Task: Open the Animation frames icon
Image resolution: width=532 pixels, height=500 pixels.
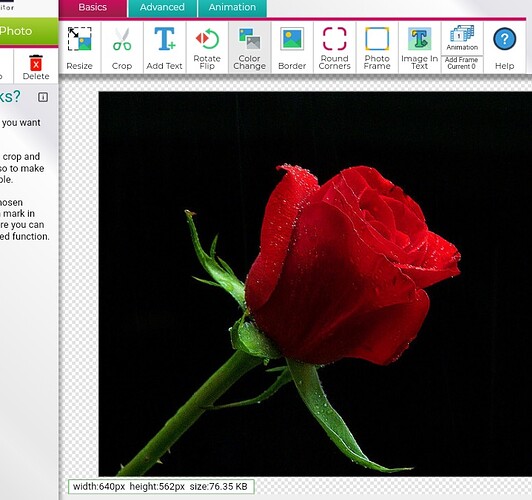Action: click(462, 38)
